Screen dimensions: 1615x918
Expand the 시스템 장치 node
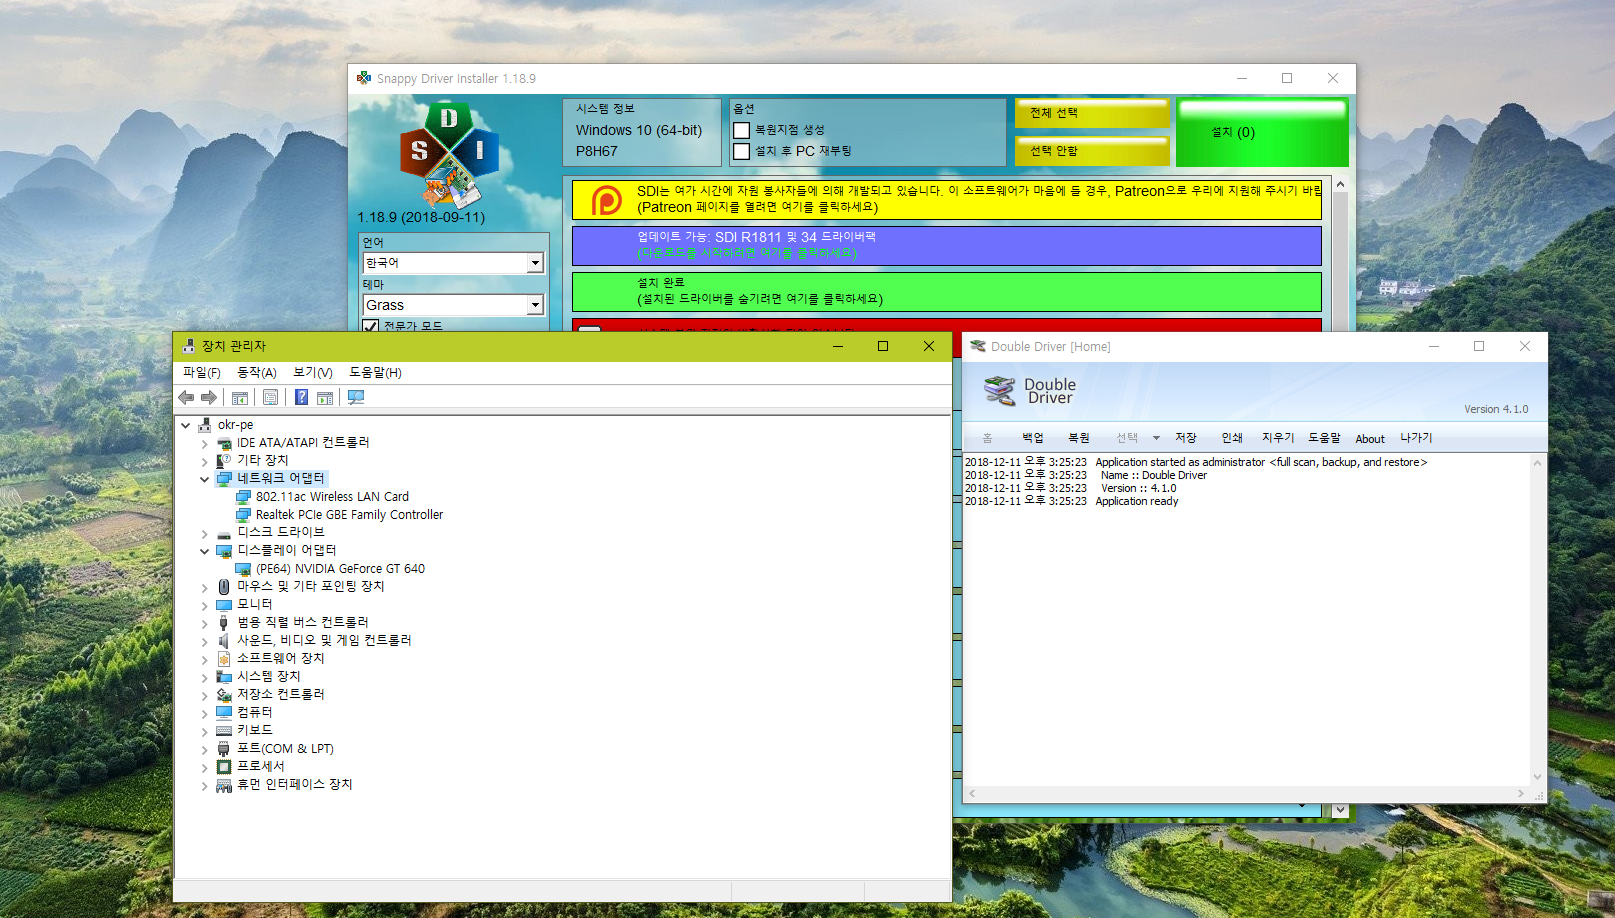pos(205,677)
